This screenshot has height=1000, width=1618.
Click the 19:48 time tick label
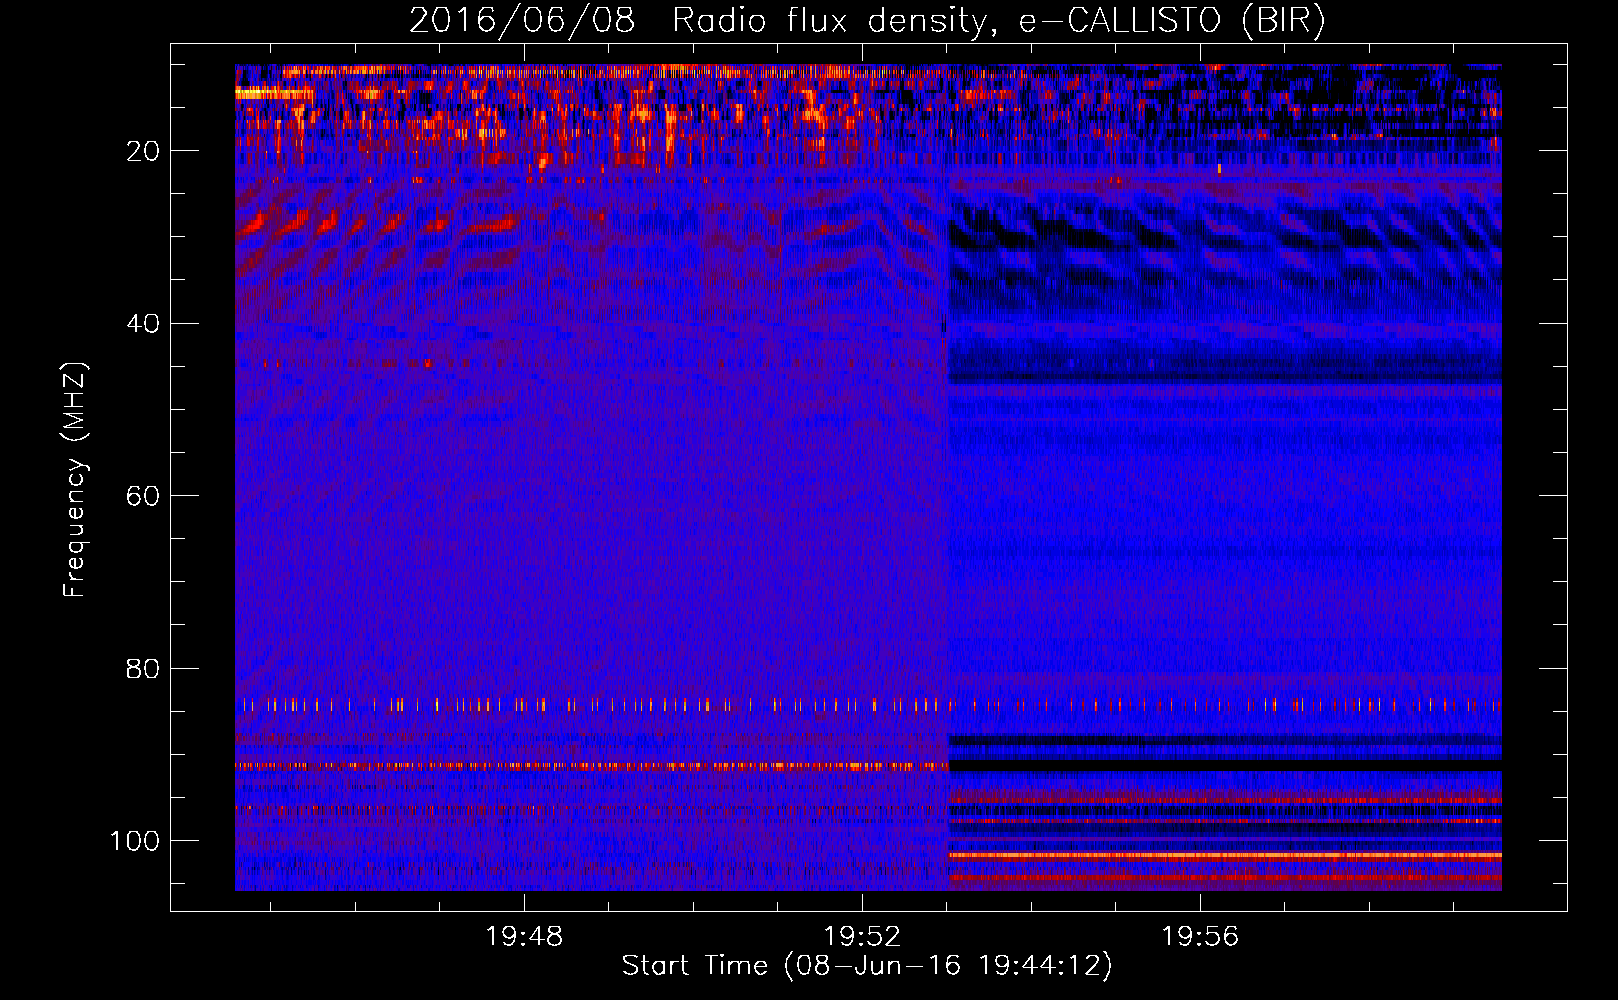[x=524, y=937]
